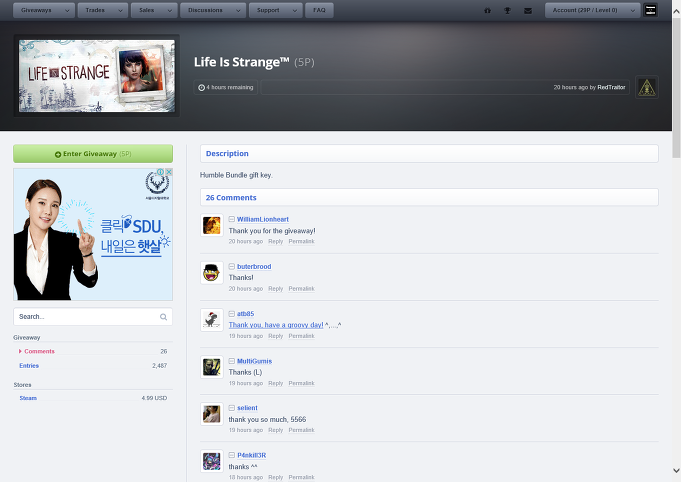Screen dimensions: 681x482
Task: Expand the Discussions dropdown arrow
Action: [x=238, y=10]
